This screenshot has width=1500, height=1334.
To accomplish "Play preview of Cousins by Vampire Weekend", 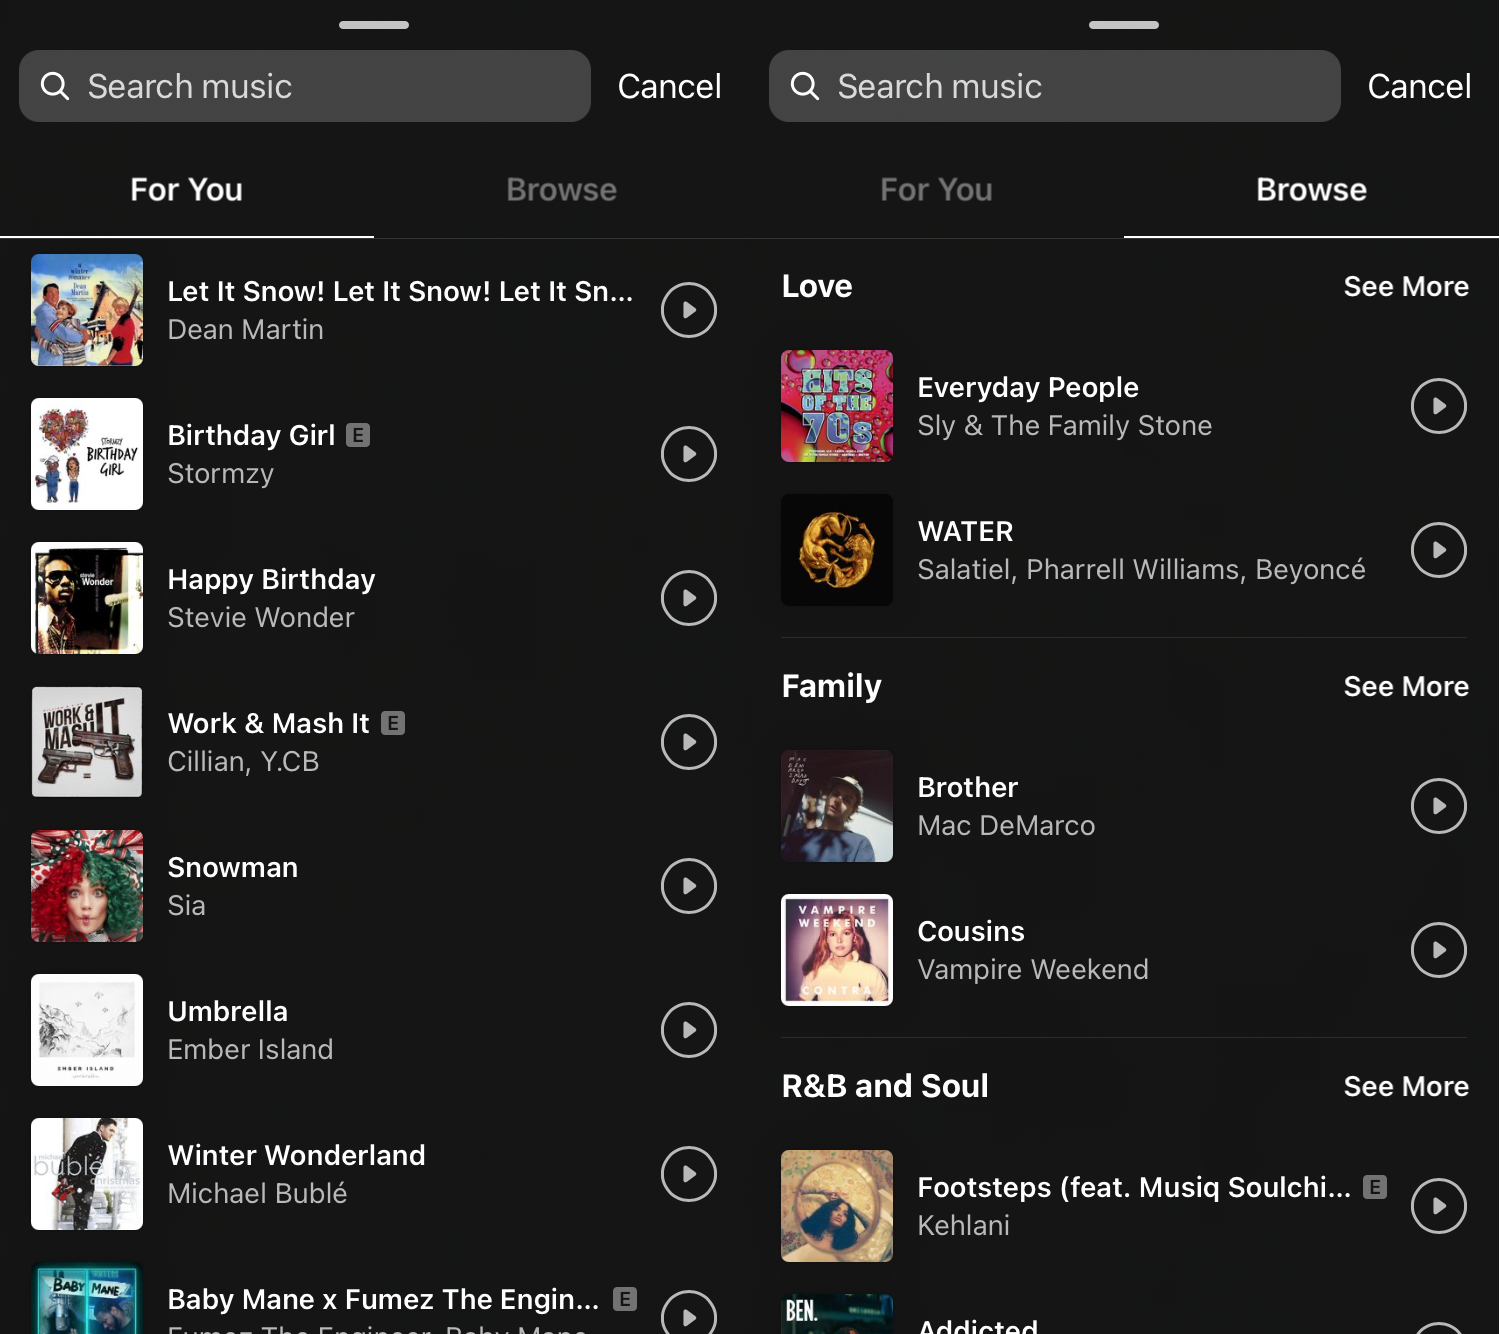I will pos(1439,950).
